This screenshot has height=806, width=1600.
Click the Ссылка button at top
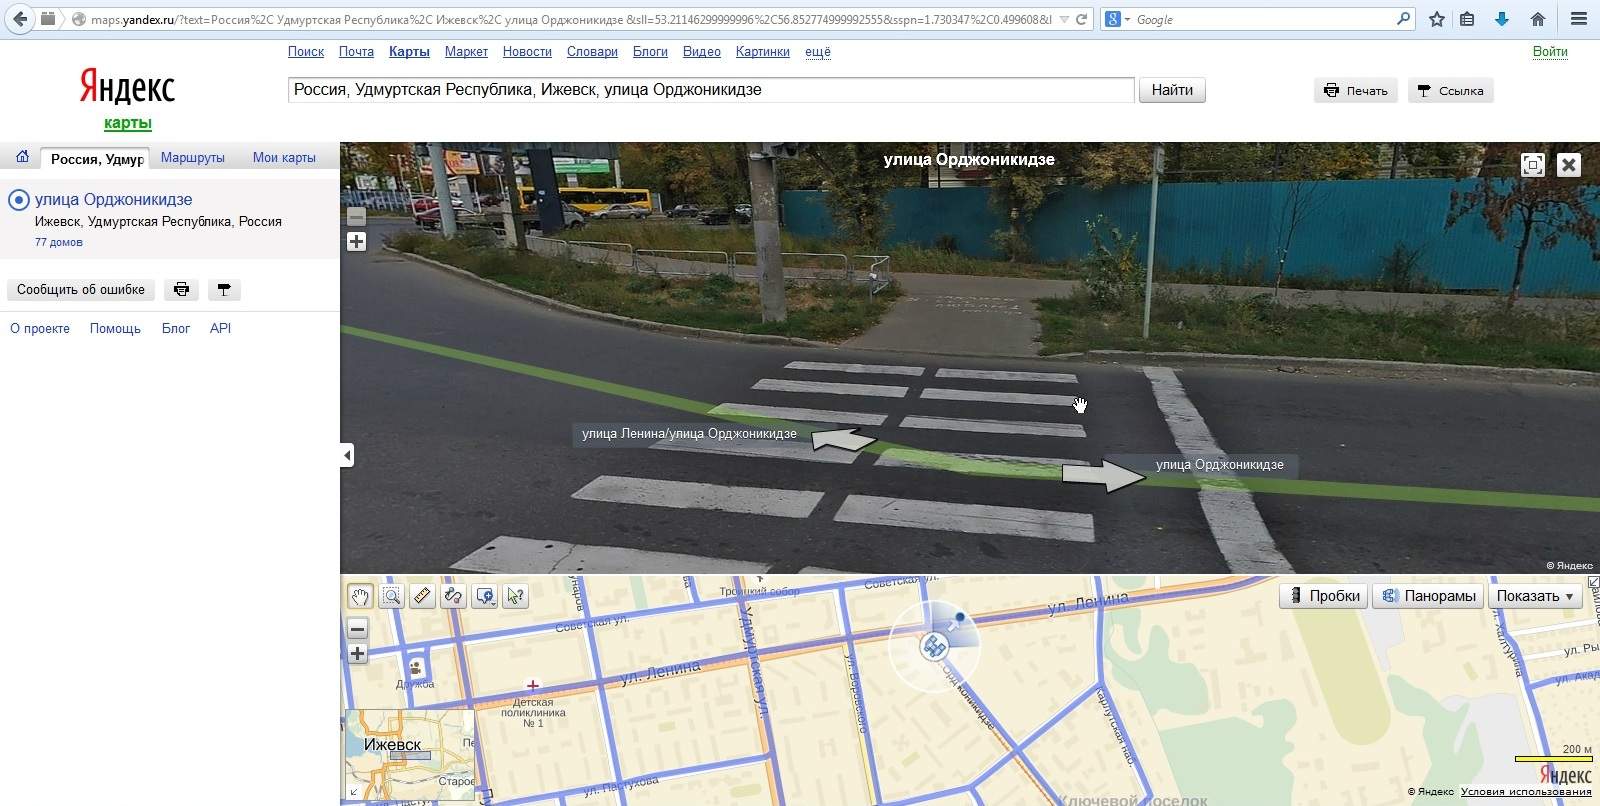[x=1451, y=91]
